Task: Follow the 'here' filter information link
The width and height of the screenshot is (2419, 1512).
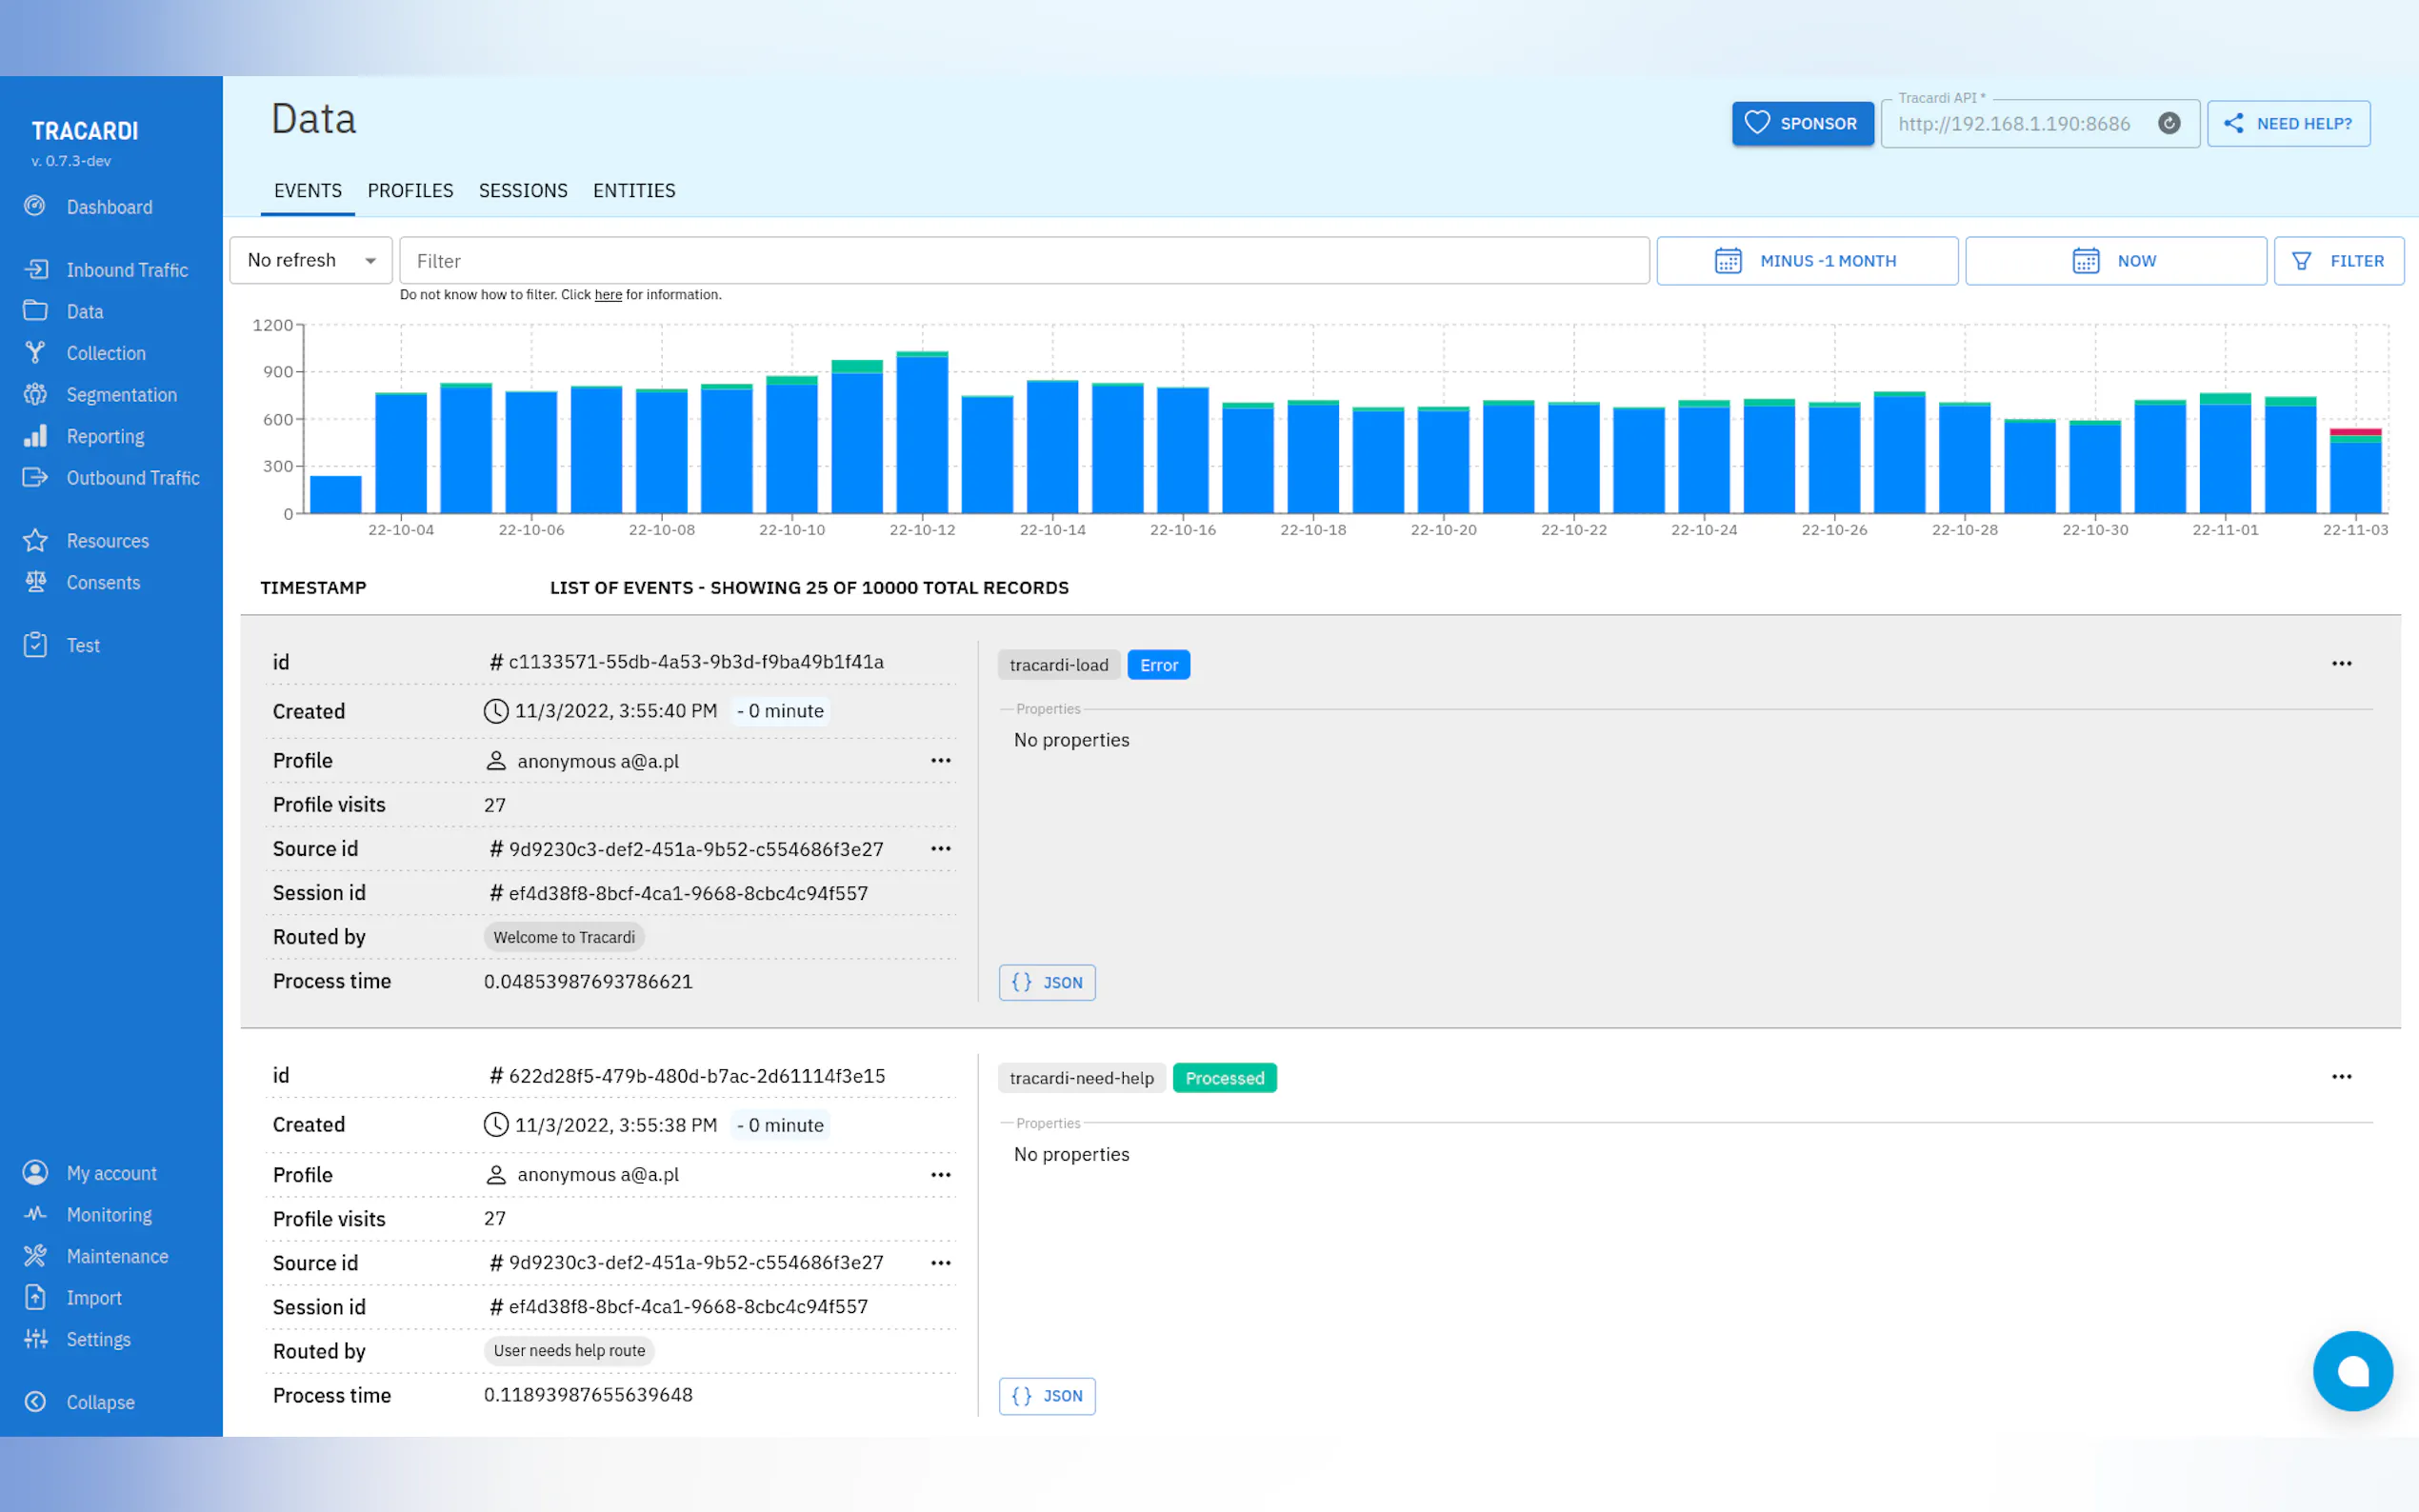Action: pos(608,295)
